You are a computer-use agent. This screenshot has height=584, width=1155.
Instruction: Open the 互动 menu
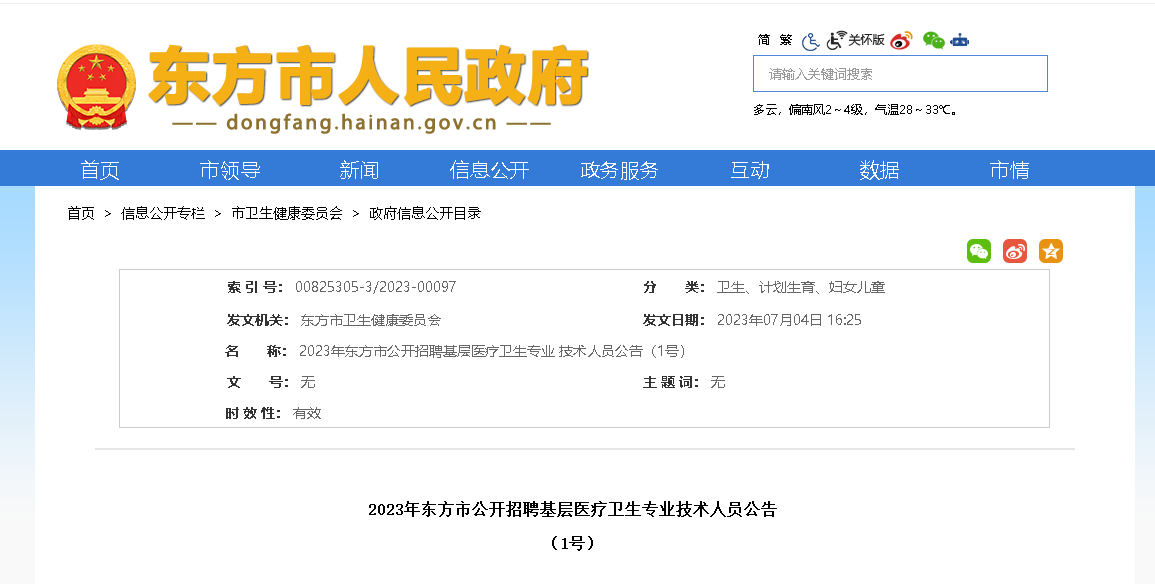click(x=750, y=170)
